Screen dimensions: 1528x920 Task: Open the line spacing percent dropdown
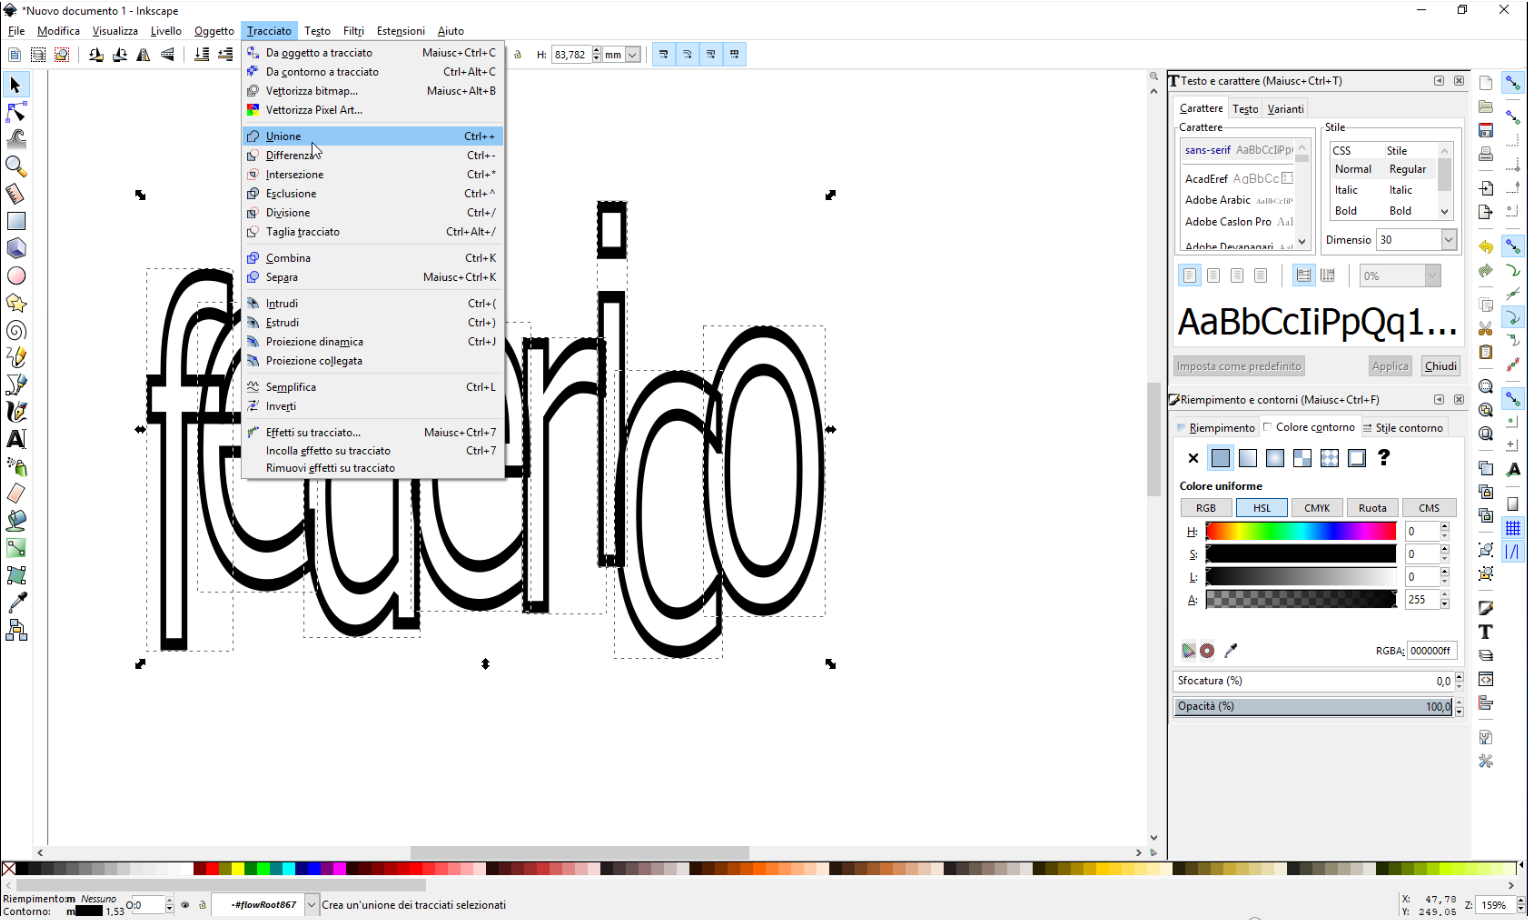pyautogui.click(x=1432, y=275)
